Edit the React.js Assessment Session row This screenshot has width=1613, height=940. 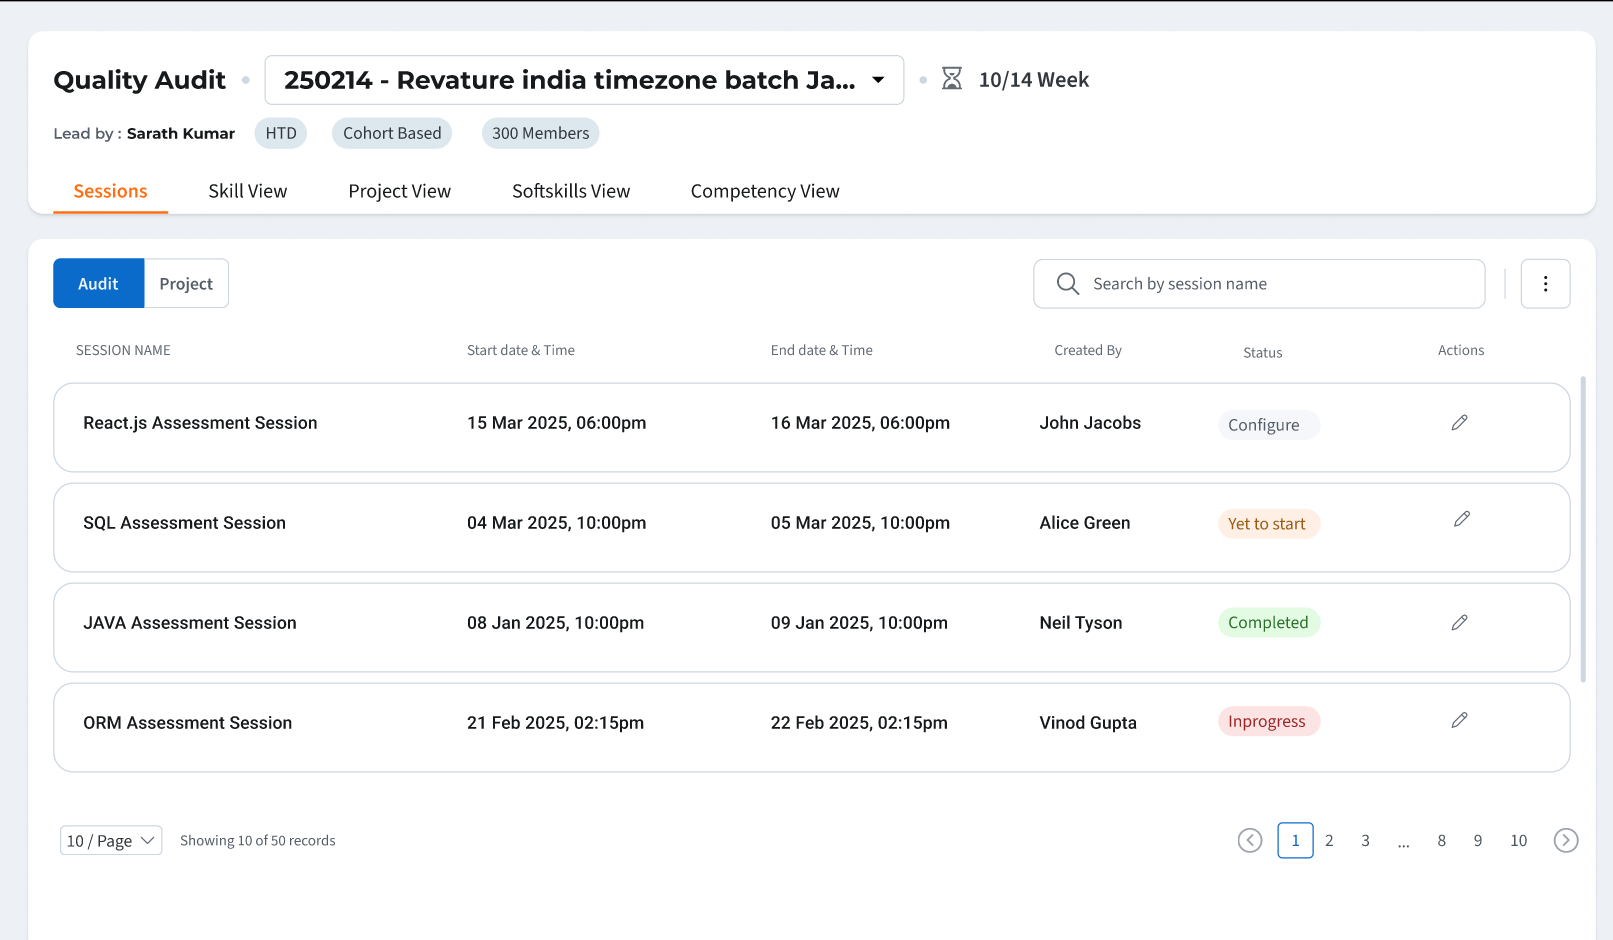[1459, 423]
